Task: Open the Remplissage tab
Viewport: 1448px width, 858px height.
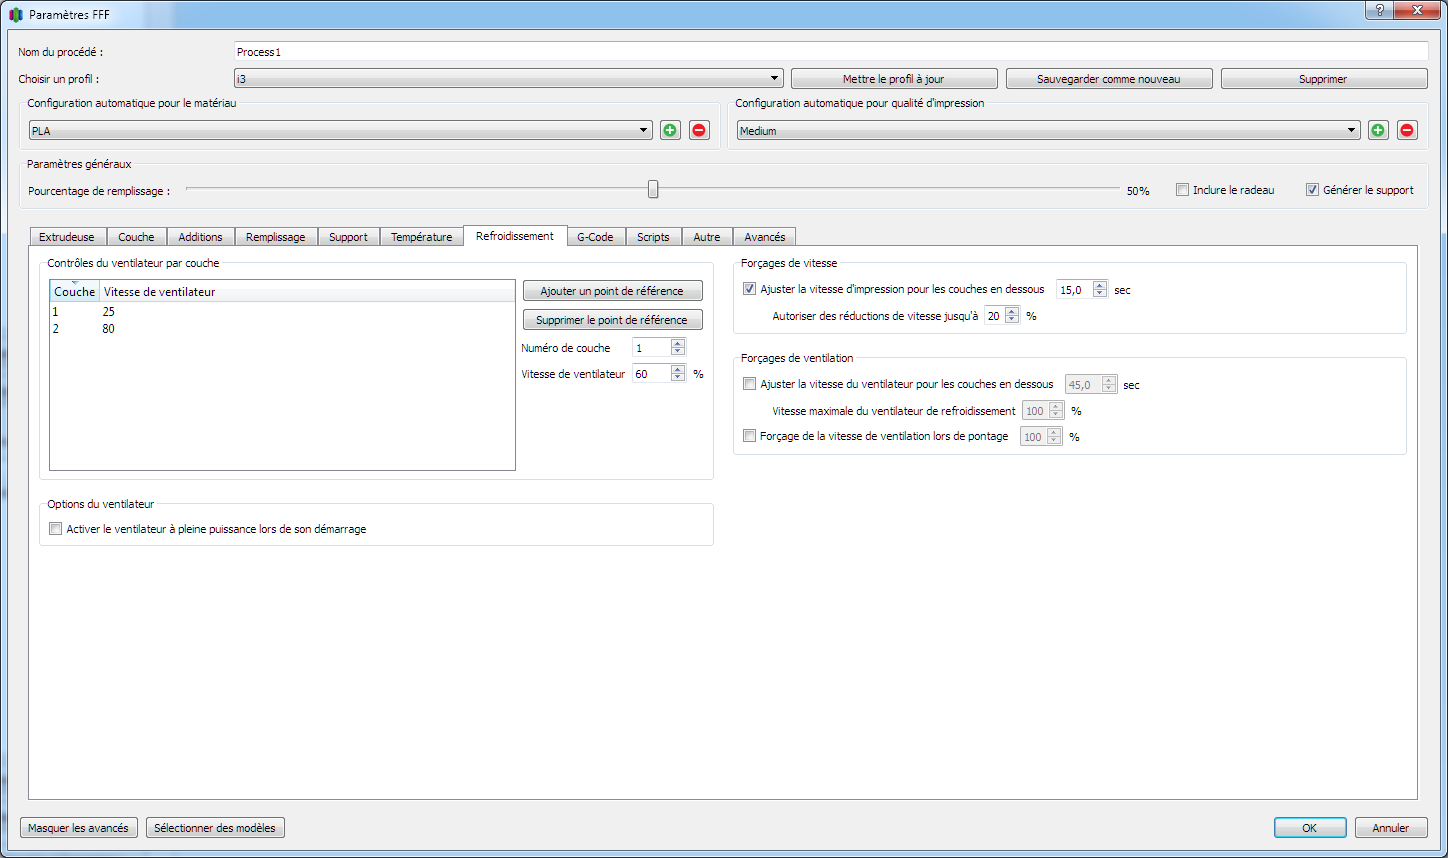Action: 276,237
